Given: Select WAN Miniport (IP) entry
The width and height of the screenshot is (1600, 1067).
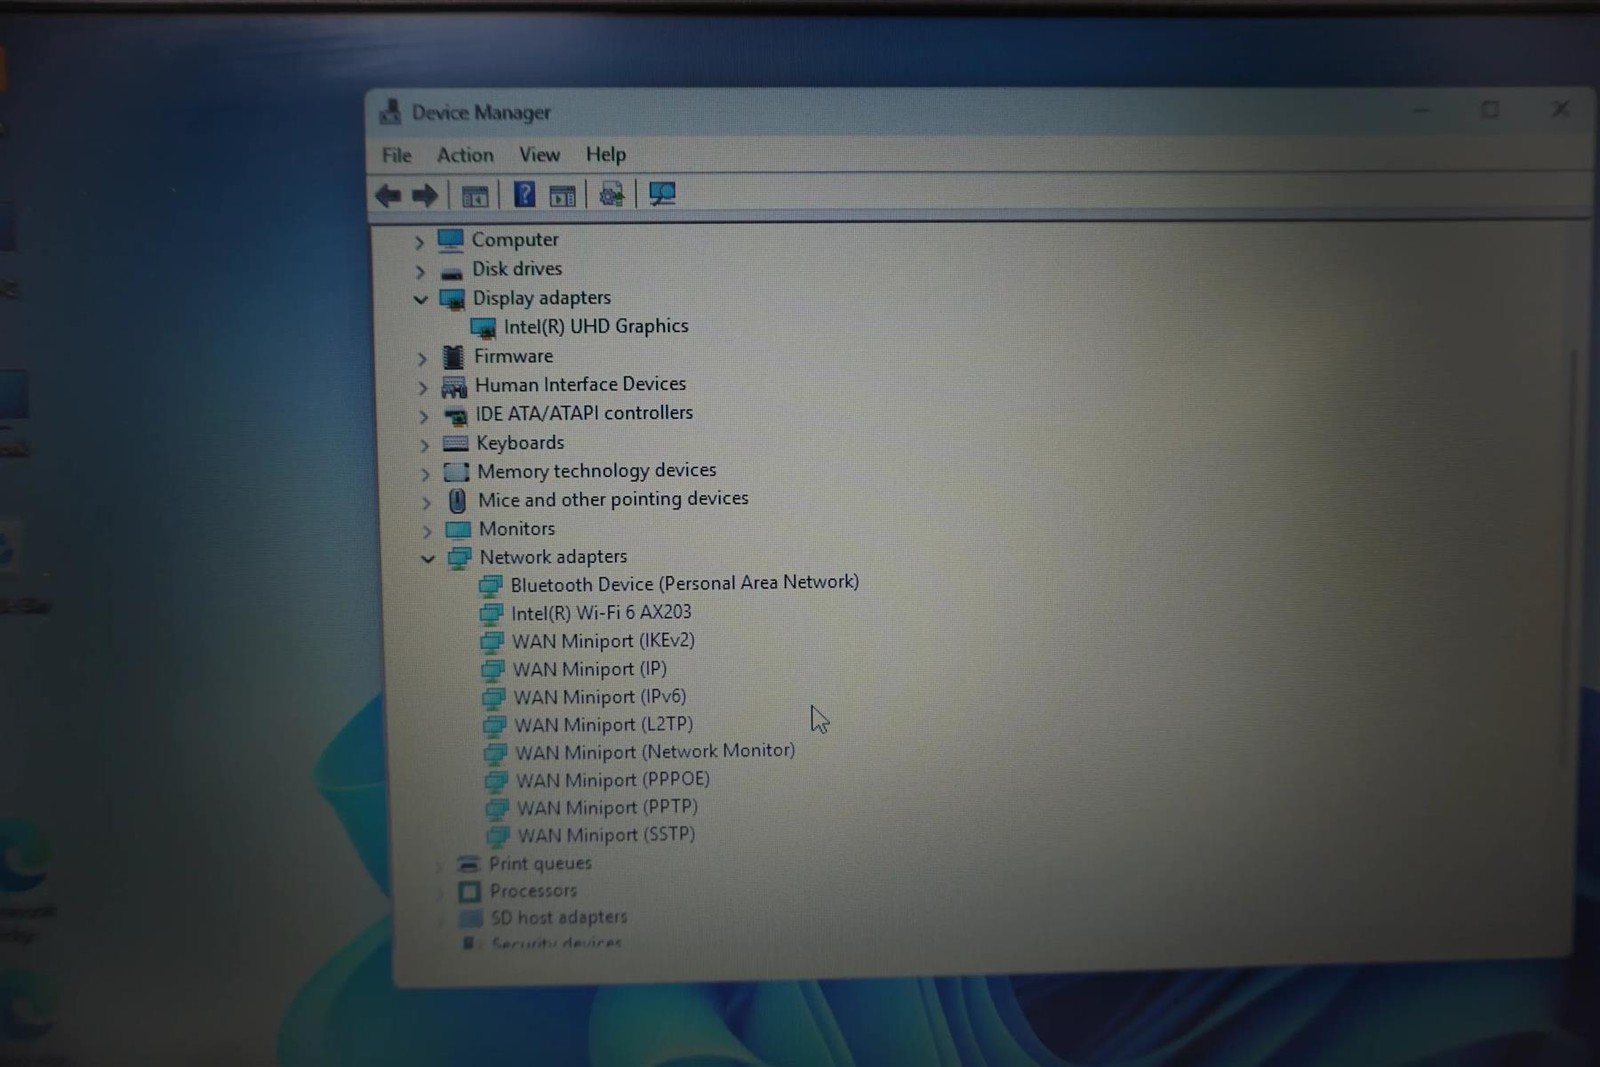Looking at the screenshot, I should point(590,669).
